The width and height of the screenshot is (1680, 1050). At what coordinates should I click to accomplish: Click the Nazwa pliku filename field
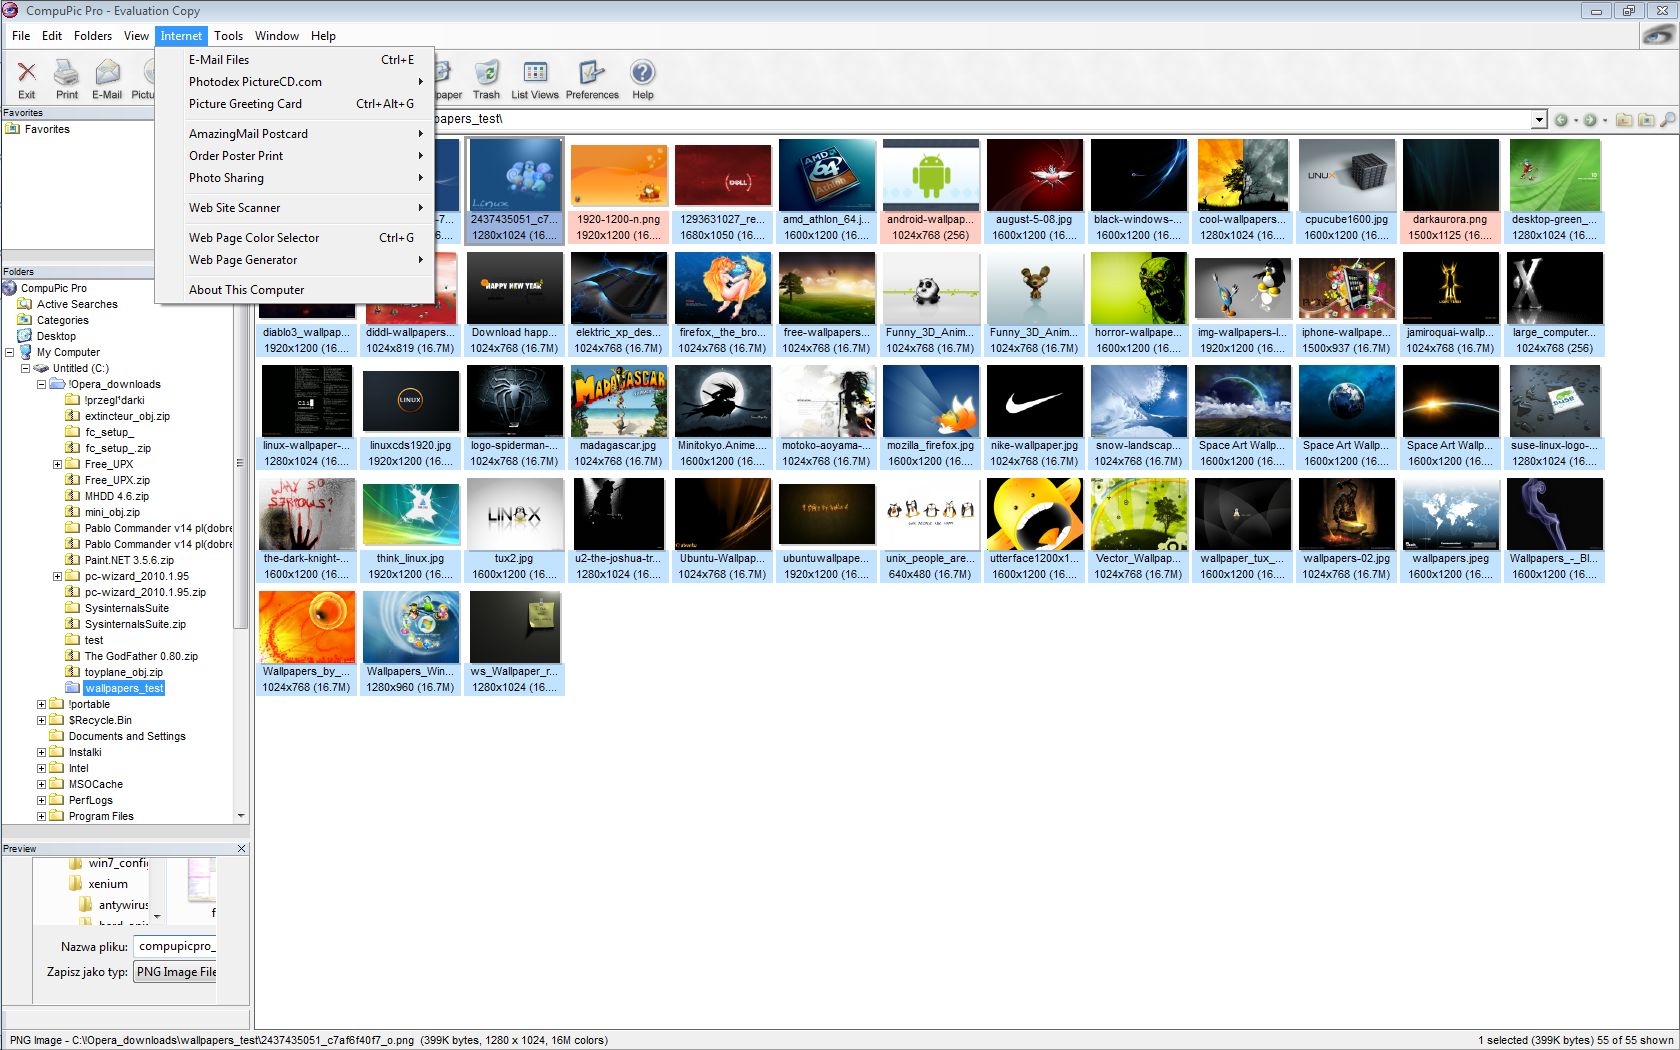(x=176, y=946)
